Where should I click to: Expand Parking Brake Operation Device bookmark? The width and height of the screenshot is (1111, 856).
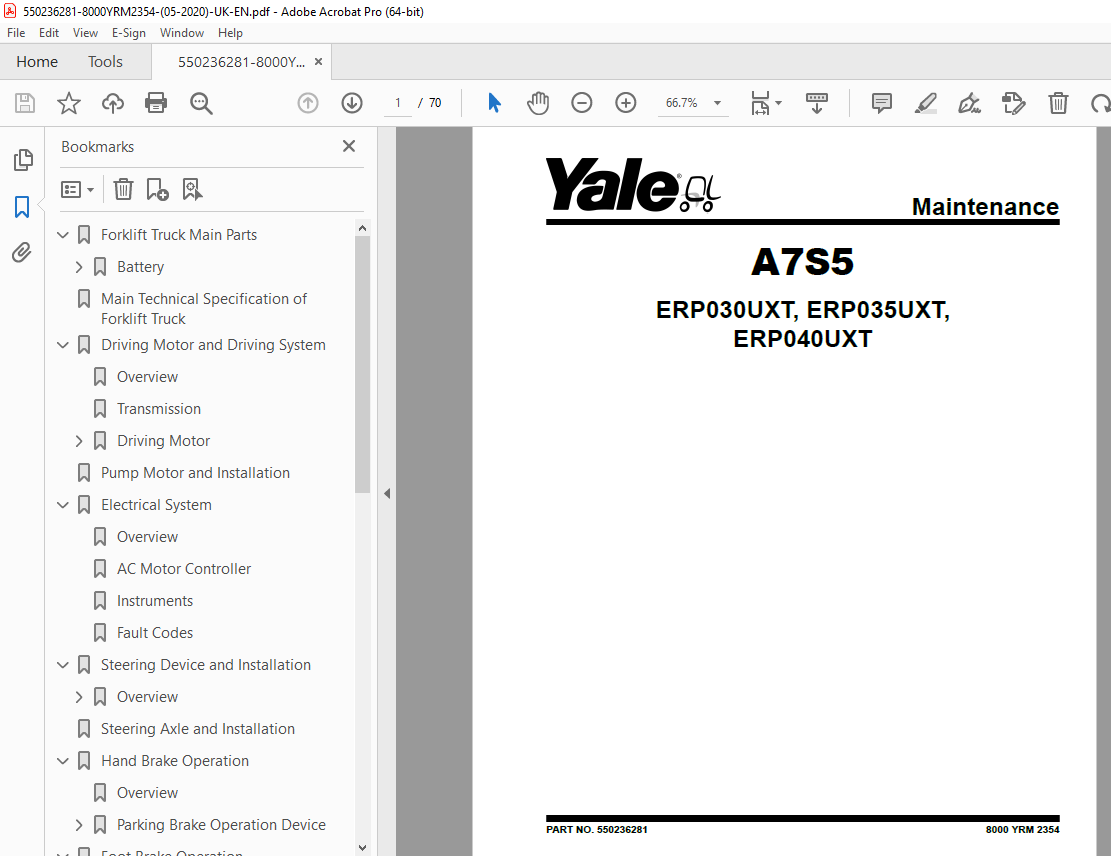79,825
